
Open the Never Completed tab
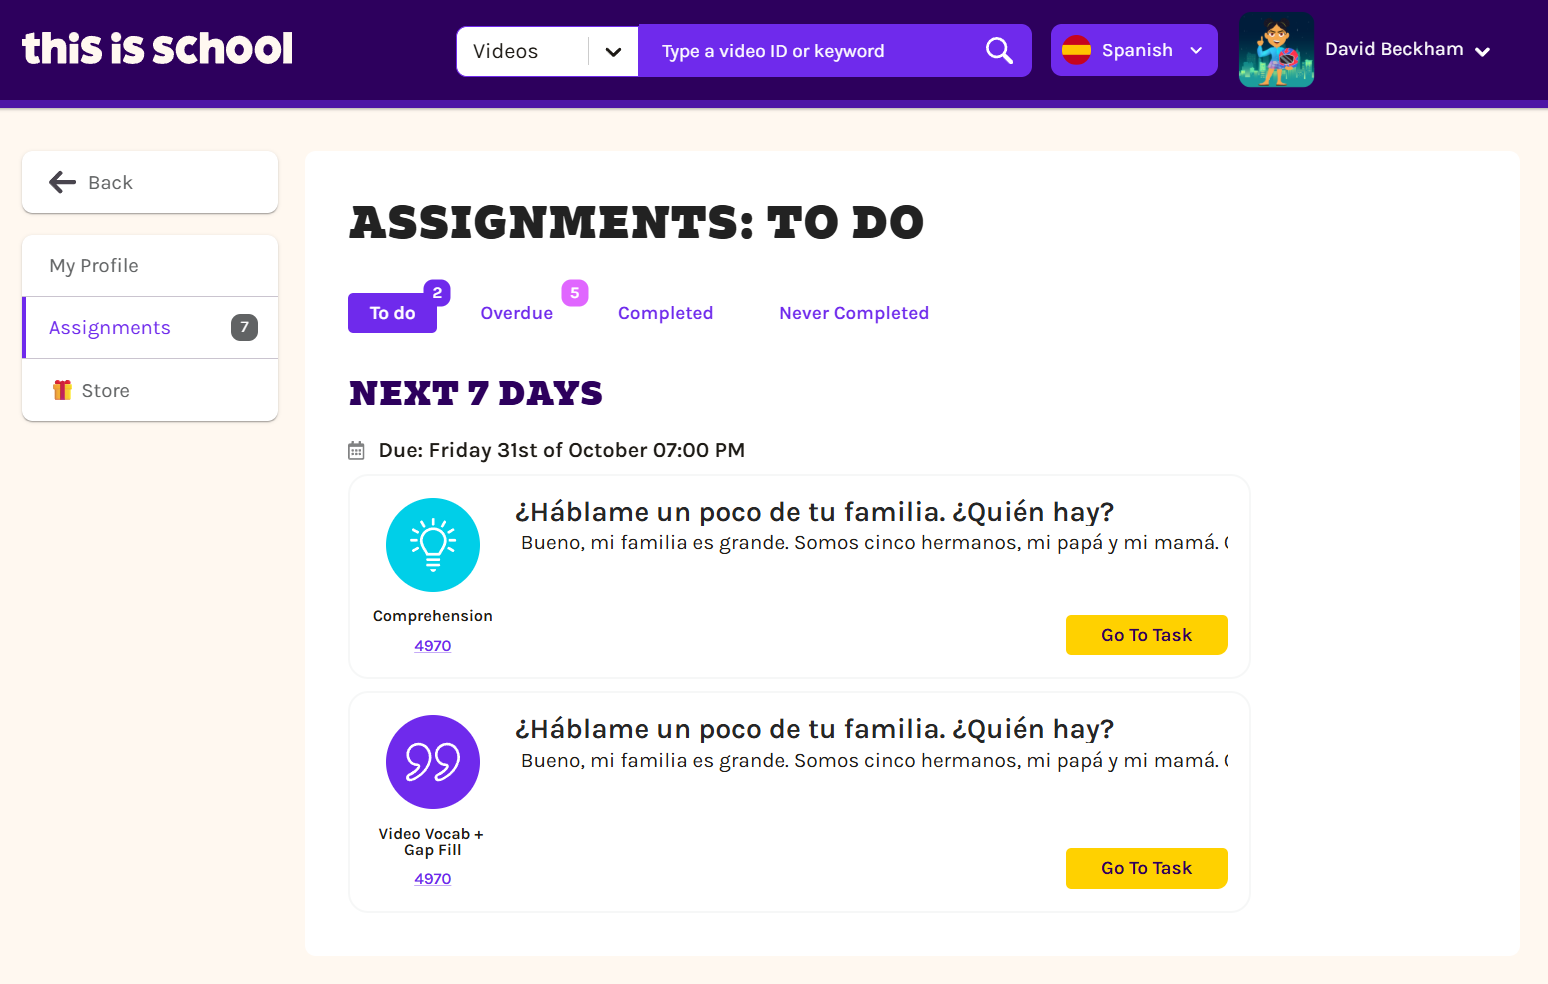click(x=854, y=313)
